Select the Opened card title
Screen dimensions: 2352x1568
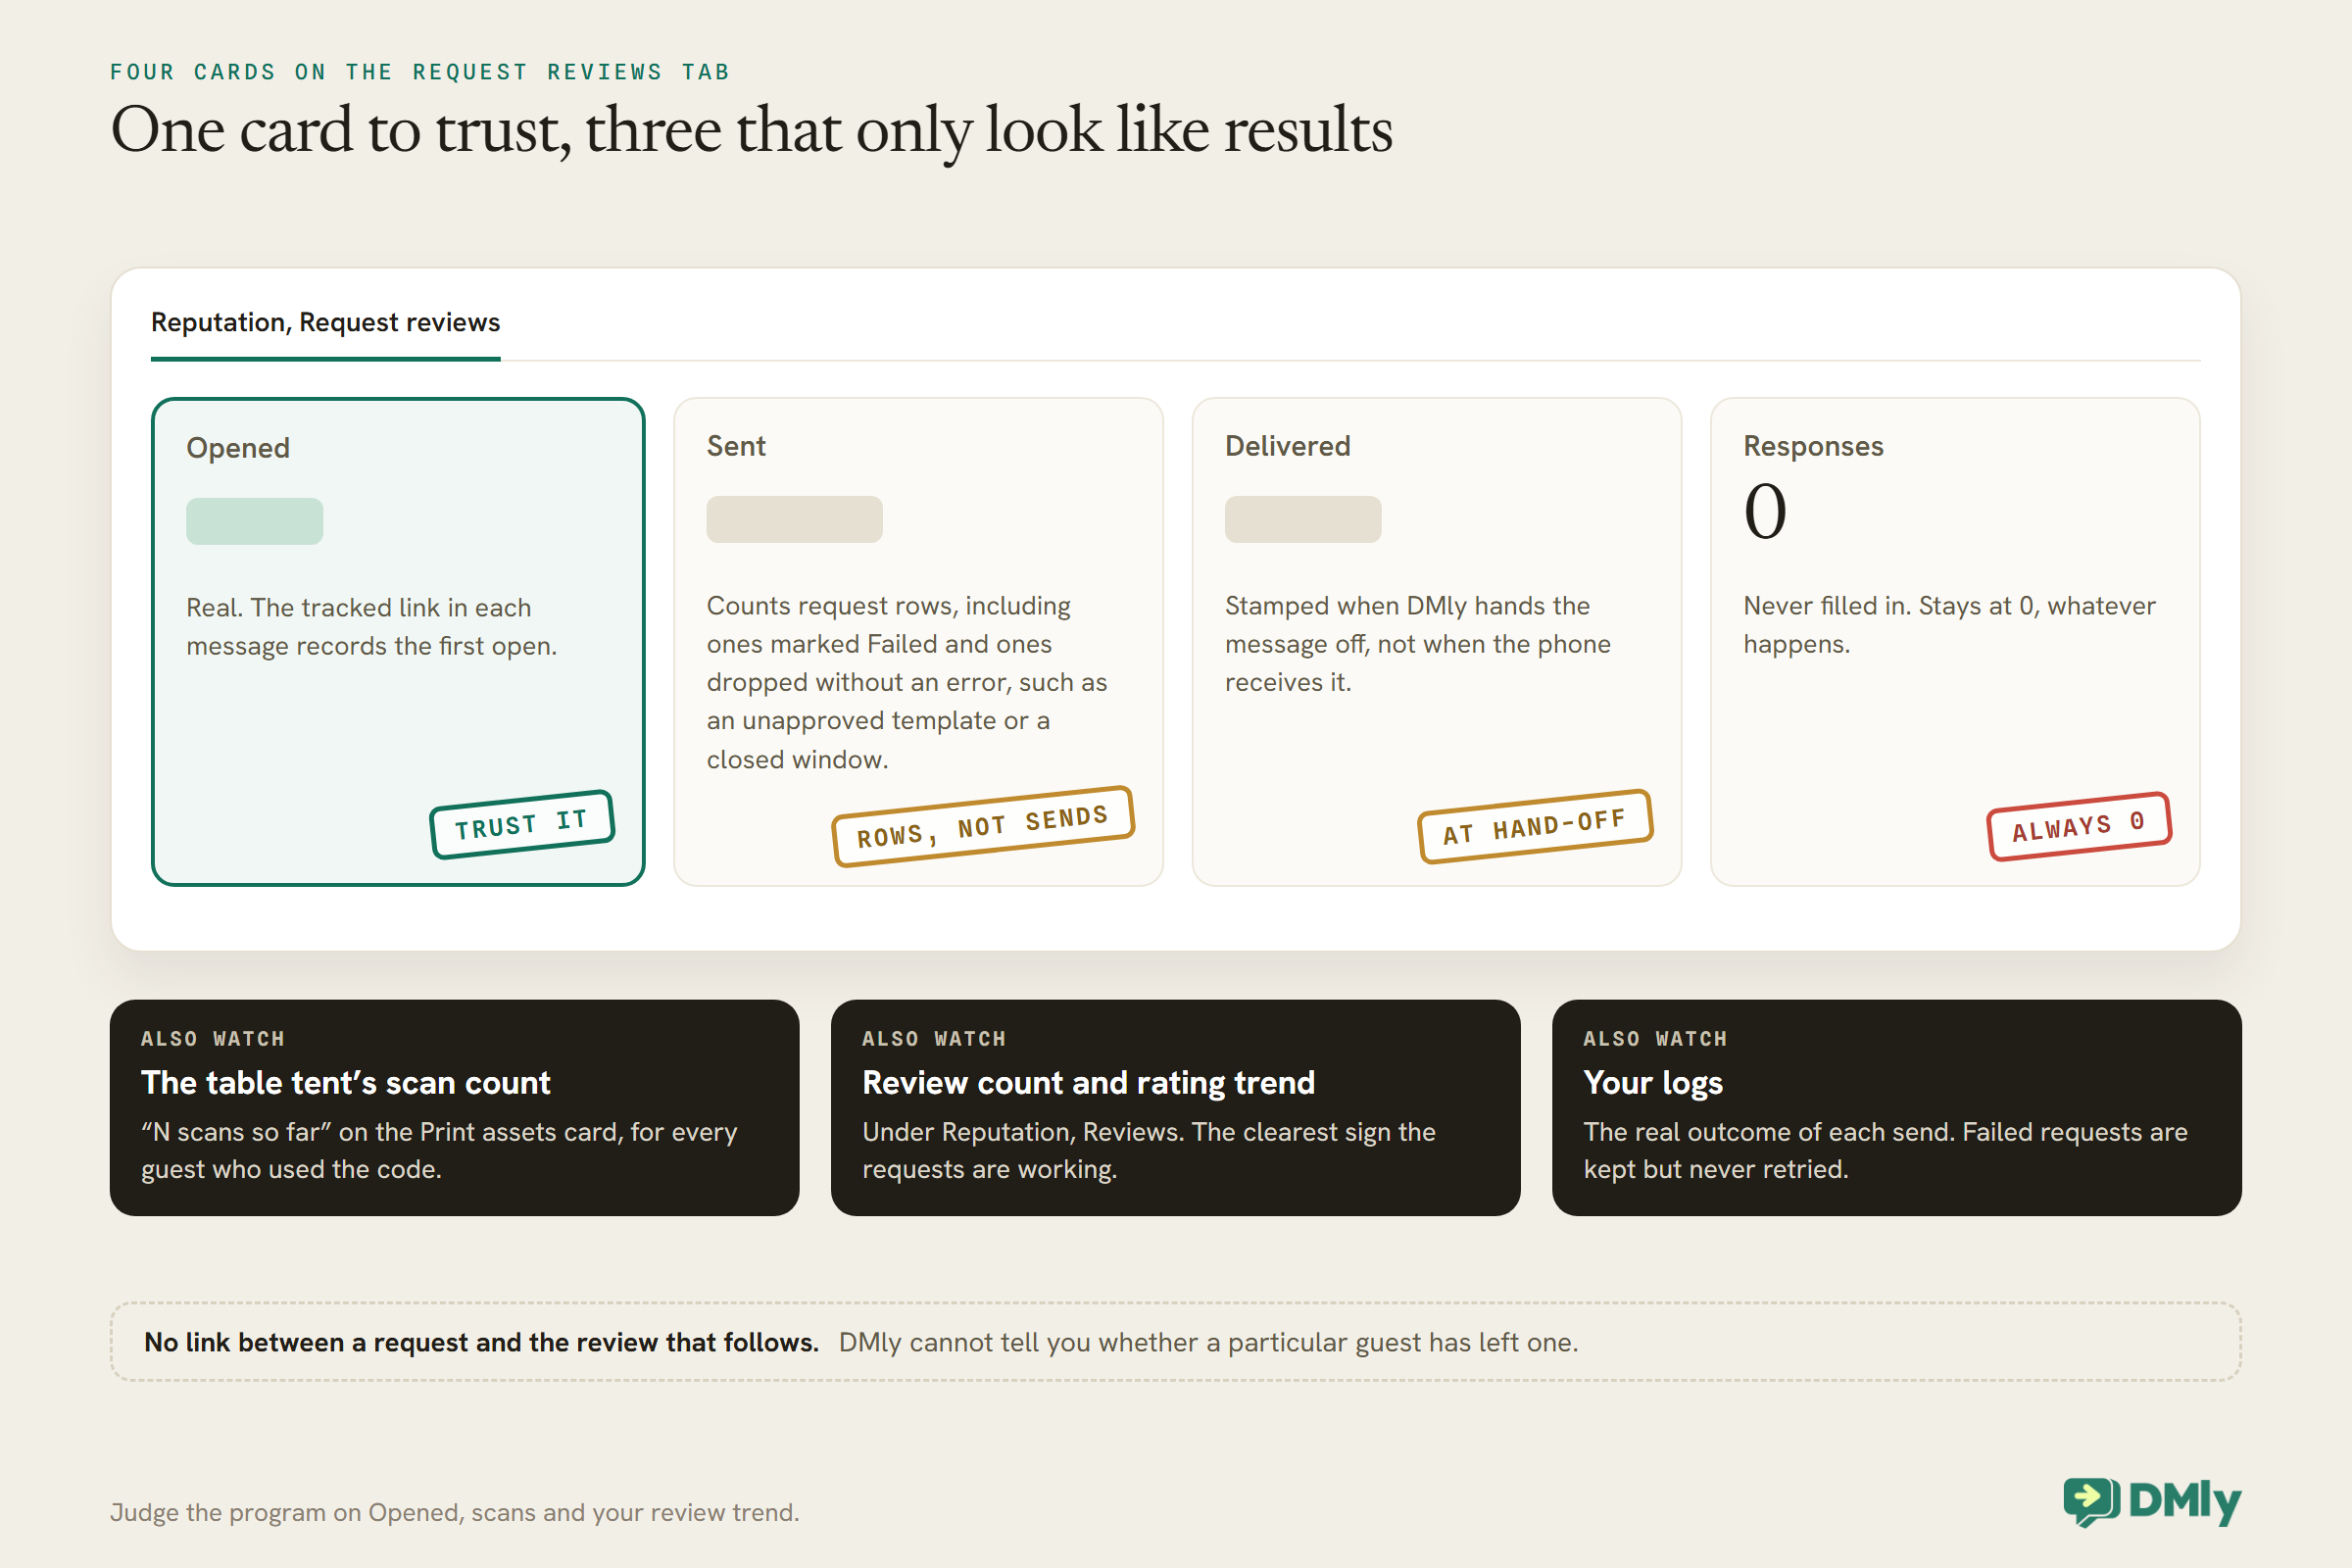[x=238, y=448]
